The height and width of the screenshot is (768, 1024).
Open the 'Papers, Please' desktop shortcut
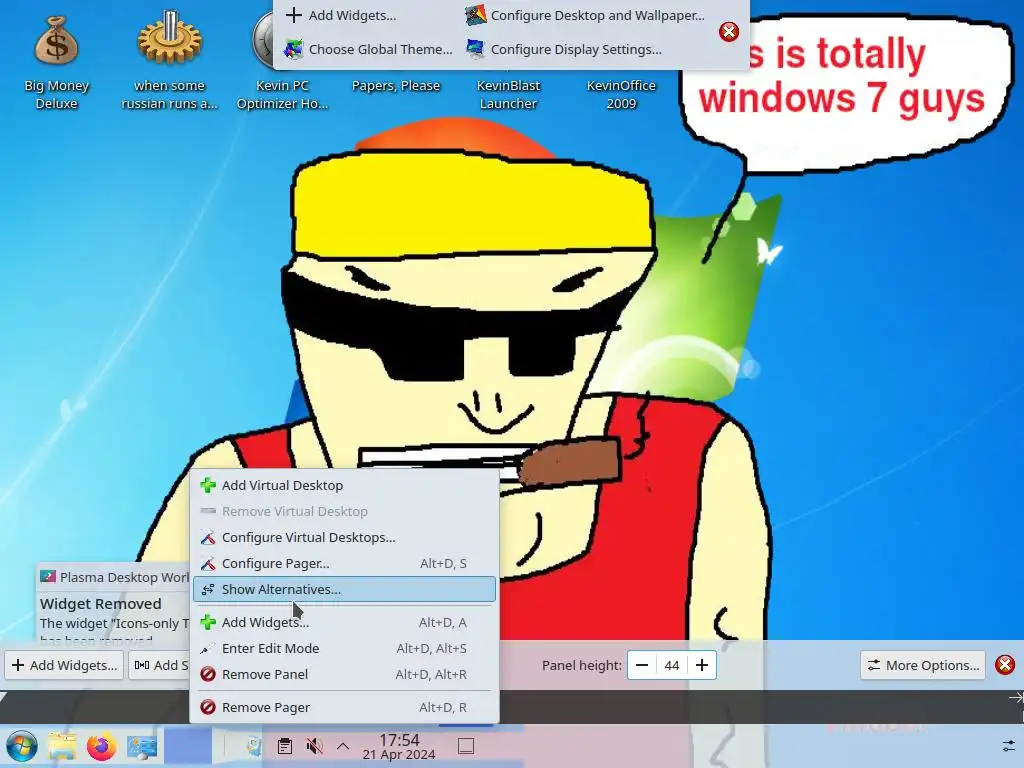pos(396,86)
